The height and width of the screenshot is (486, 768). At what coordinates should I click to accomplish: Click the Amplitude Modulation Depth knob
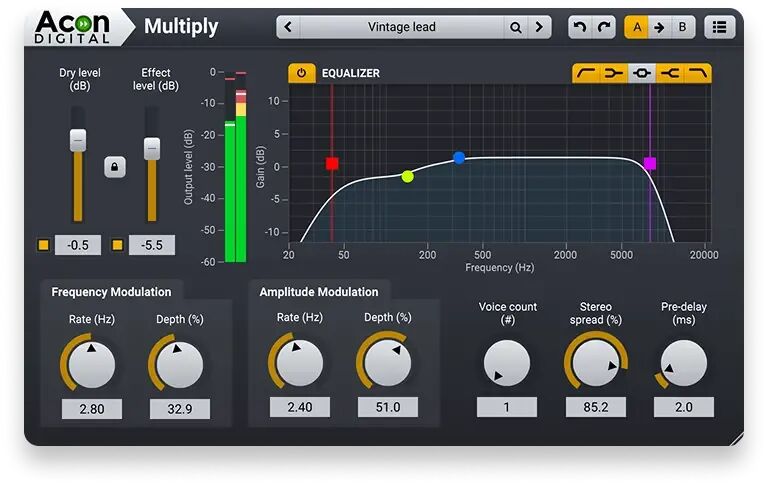tap(387, 363)
